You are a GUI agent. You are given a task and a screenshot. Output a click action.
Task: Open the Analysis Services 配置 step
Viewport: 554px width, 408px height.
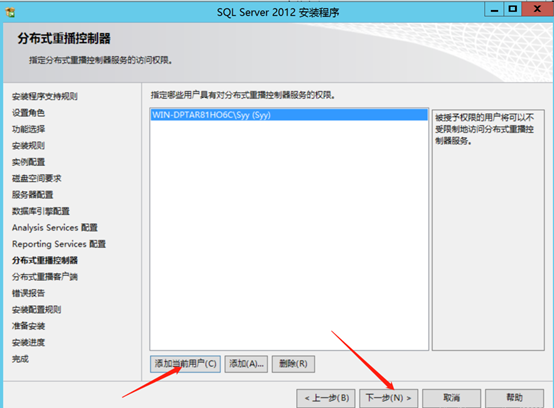(x=55, y=227)
